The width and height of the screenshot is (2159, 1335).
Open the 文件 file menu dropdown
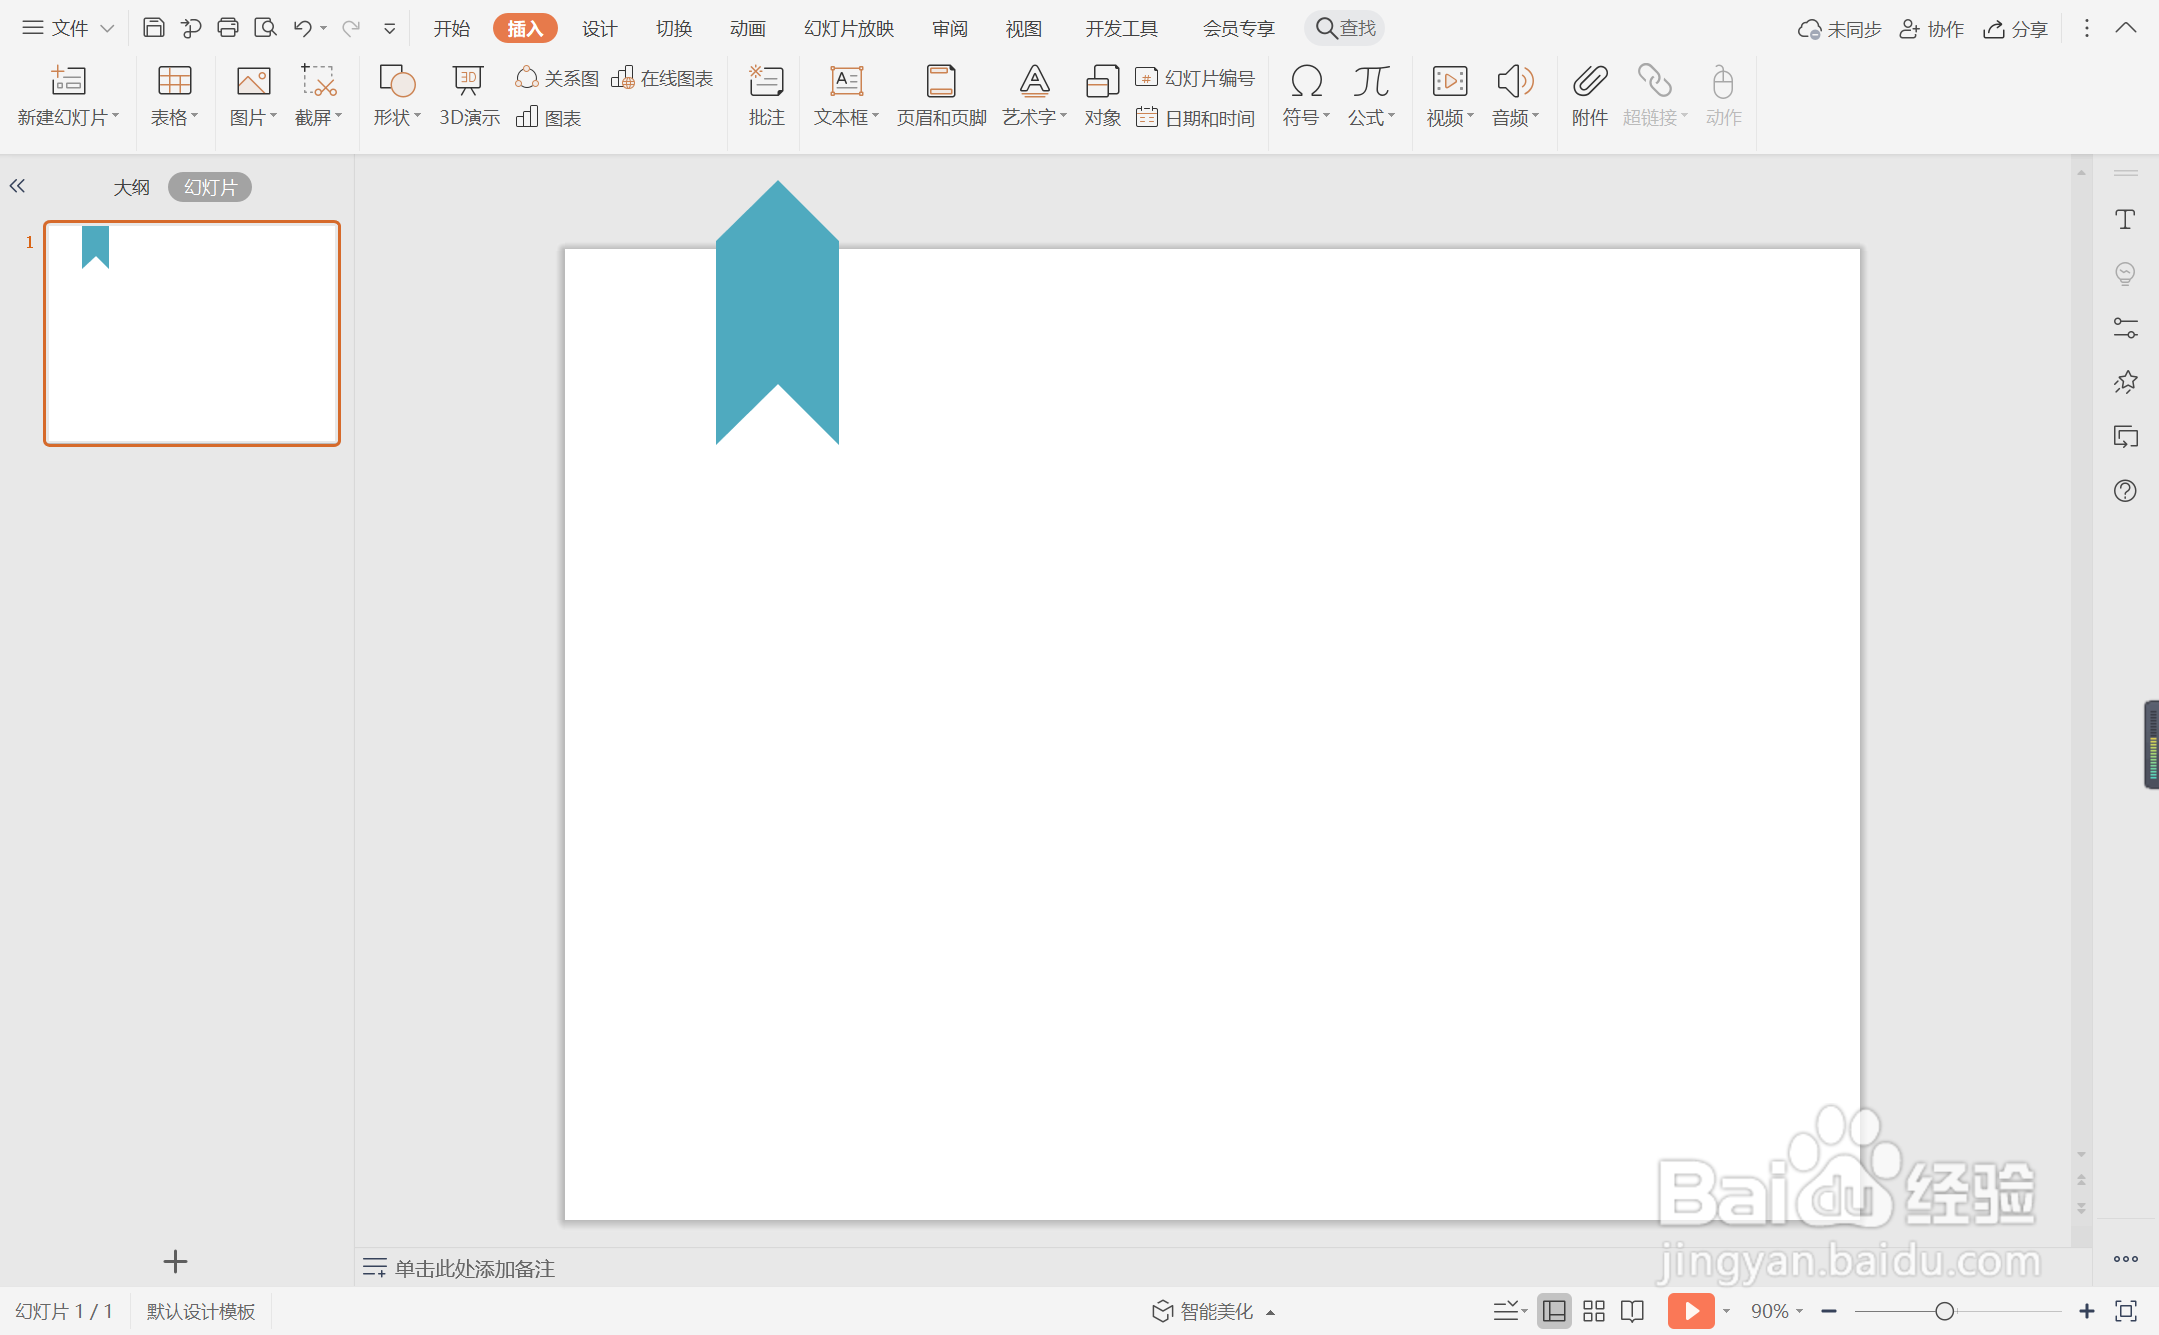(x=68, y=28)
